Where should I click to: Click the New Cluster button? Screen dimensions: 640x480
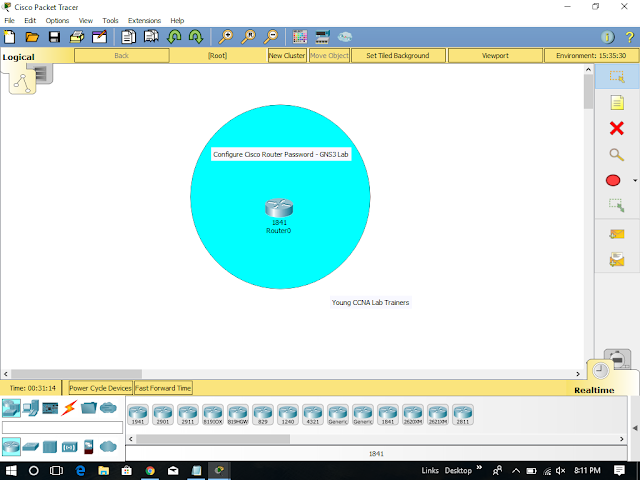pos(287,56)
